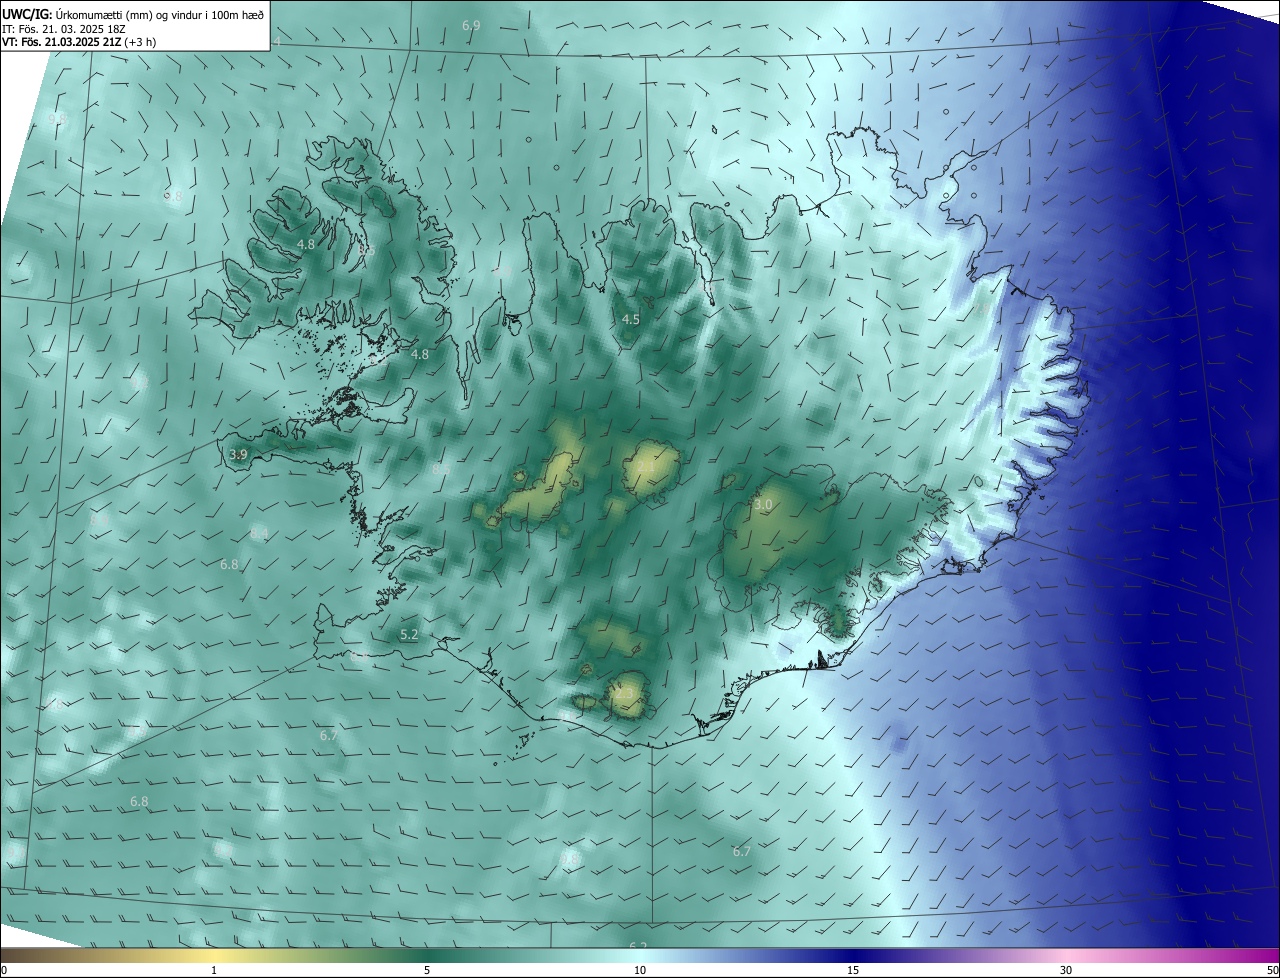This screenshot has height=978, width=1280.
Task: Click the '50' tick label at the scale end
Action: click(1272, 970)
